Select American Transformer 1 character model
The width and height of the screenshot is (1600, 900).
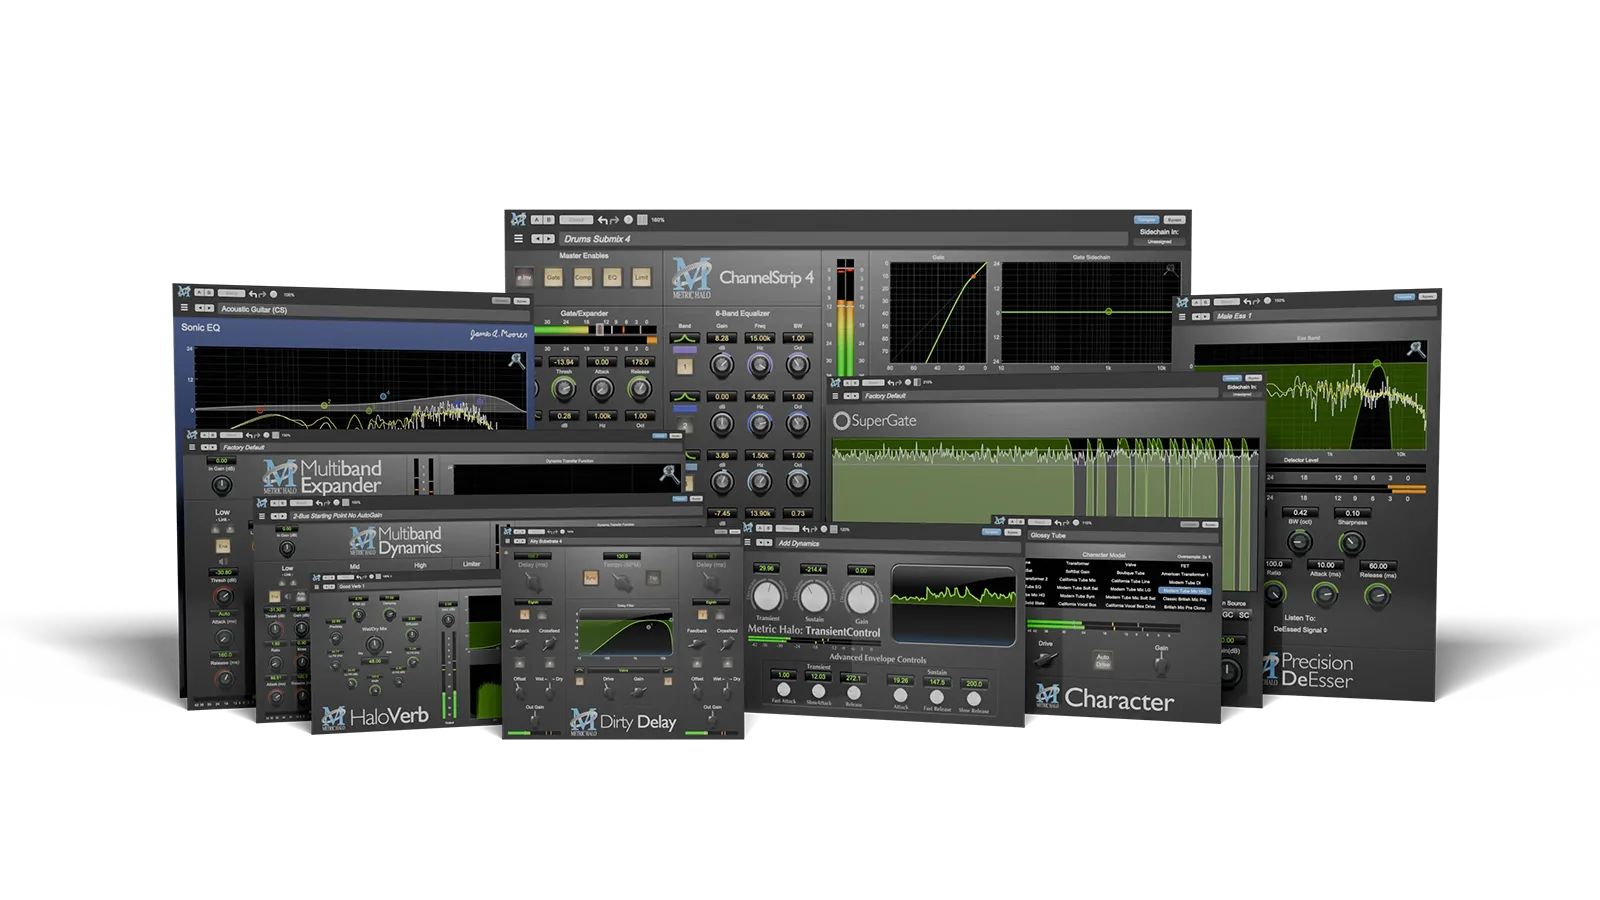1185,574
